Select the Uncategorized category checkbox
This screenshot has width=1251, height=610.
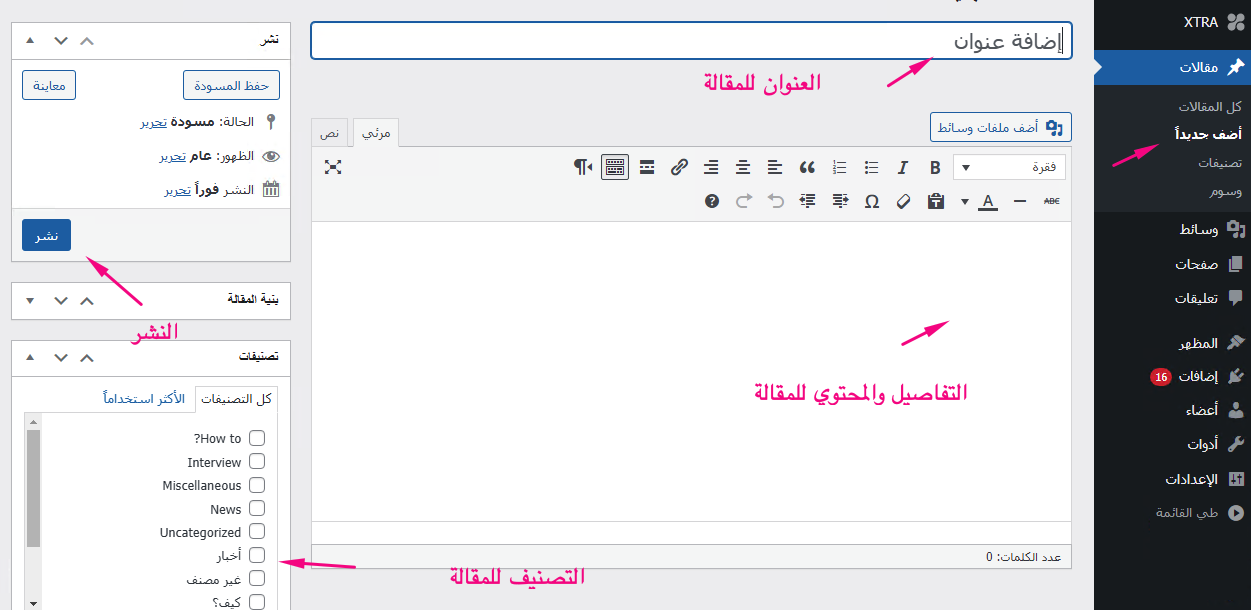tap(257, 532)
